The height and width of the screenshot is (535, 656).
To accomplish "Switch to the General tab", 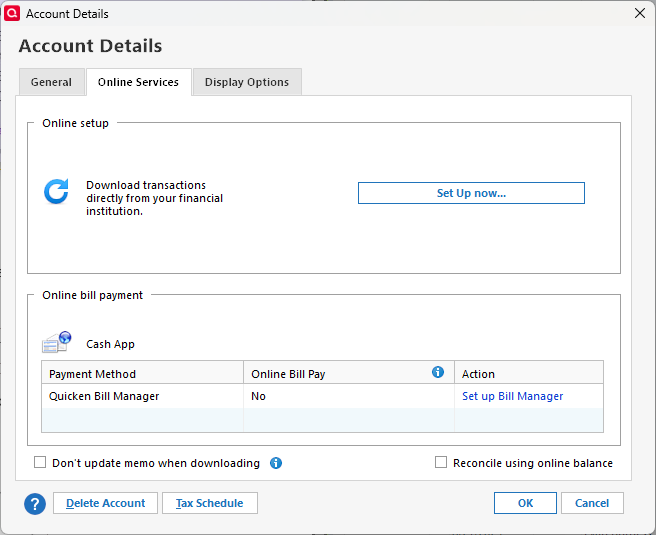I will coord(51,82).
